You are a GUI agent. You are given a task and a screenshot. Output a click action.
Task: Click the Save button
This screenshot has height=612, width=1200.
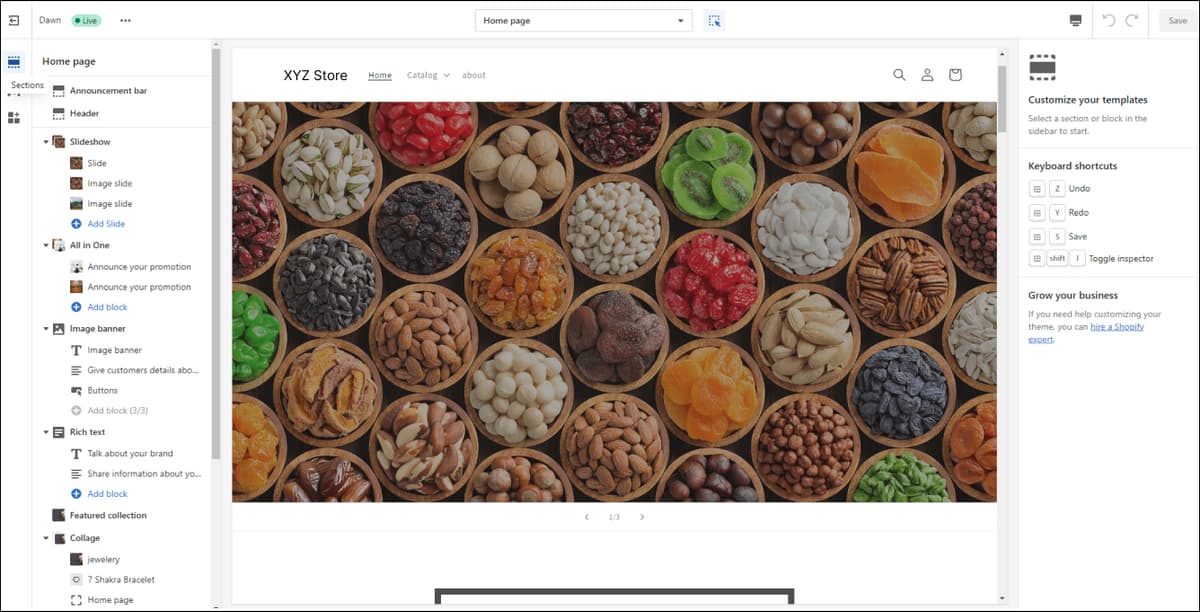(x=1178, y=20)
